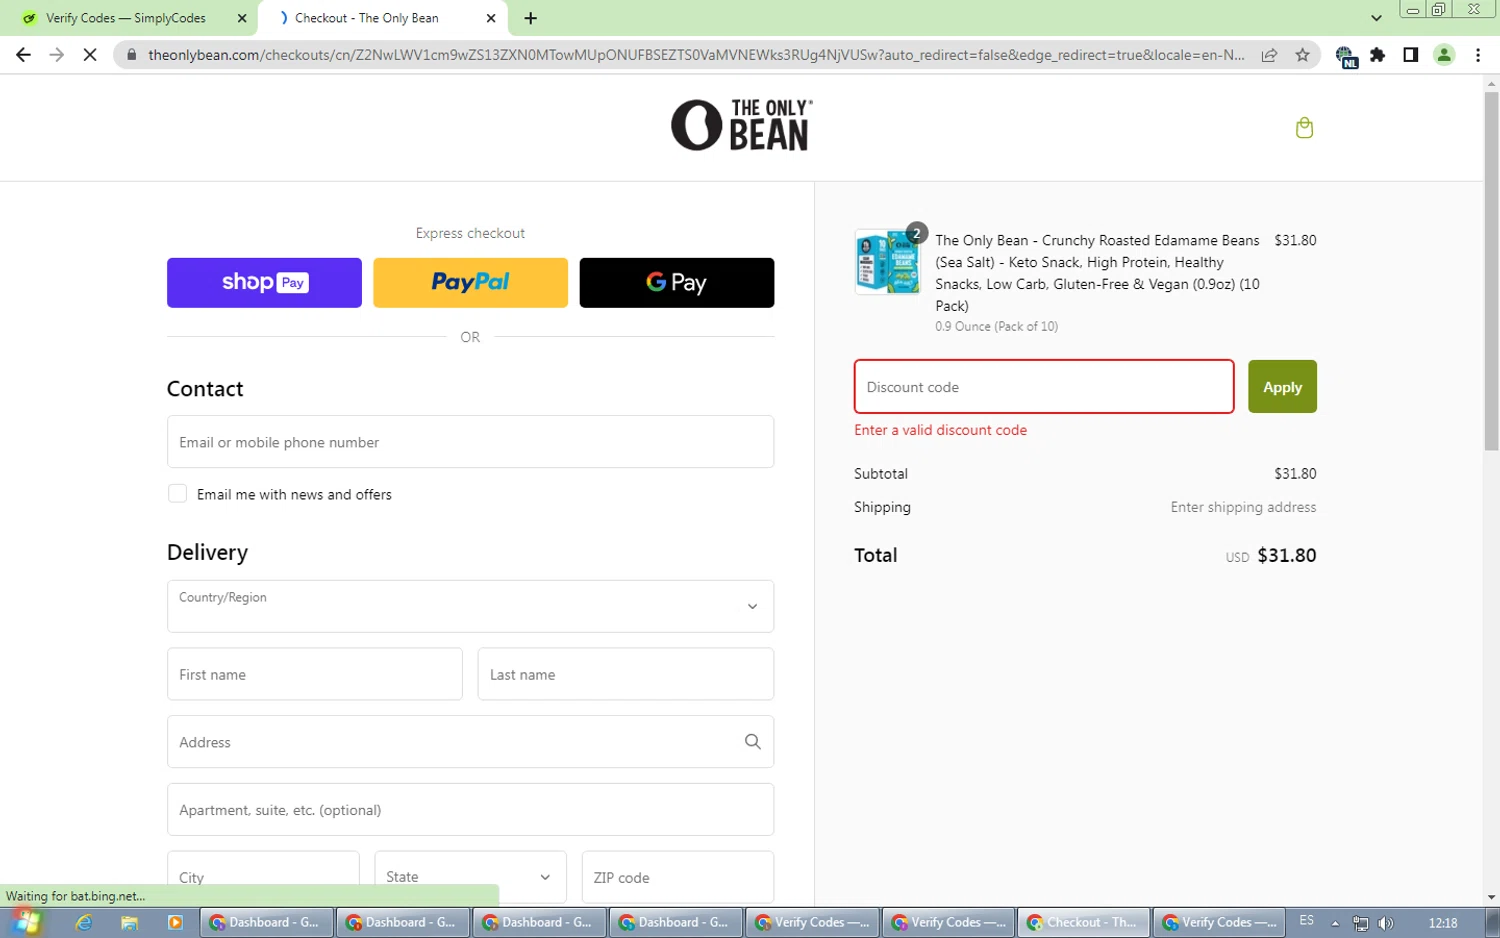Open Windows Start button
This screenshot has height=938, width=1500.
click(x=25, y=921)
